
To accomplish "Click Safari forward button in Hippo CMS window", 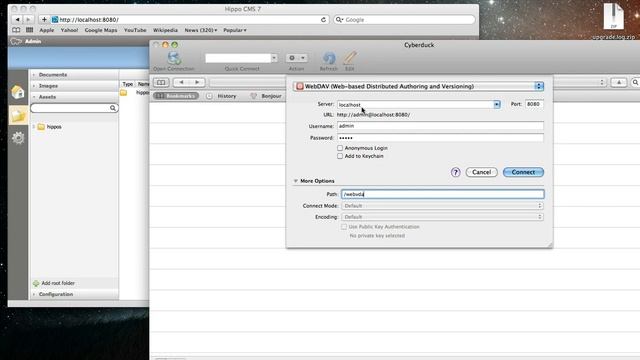I will (28, 19).
